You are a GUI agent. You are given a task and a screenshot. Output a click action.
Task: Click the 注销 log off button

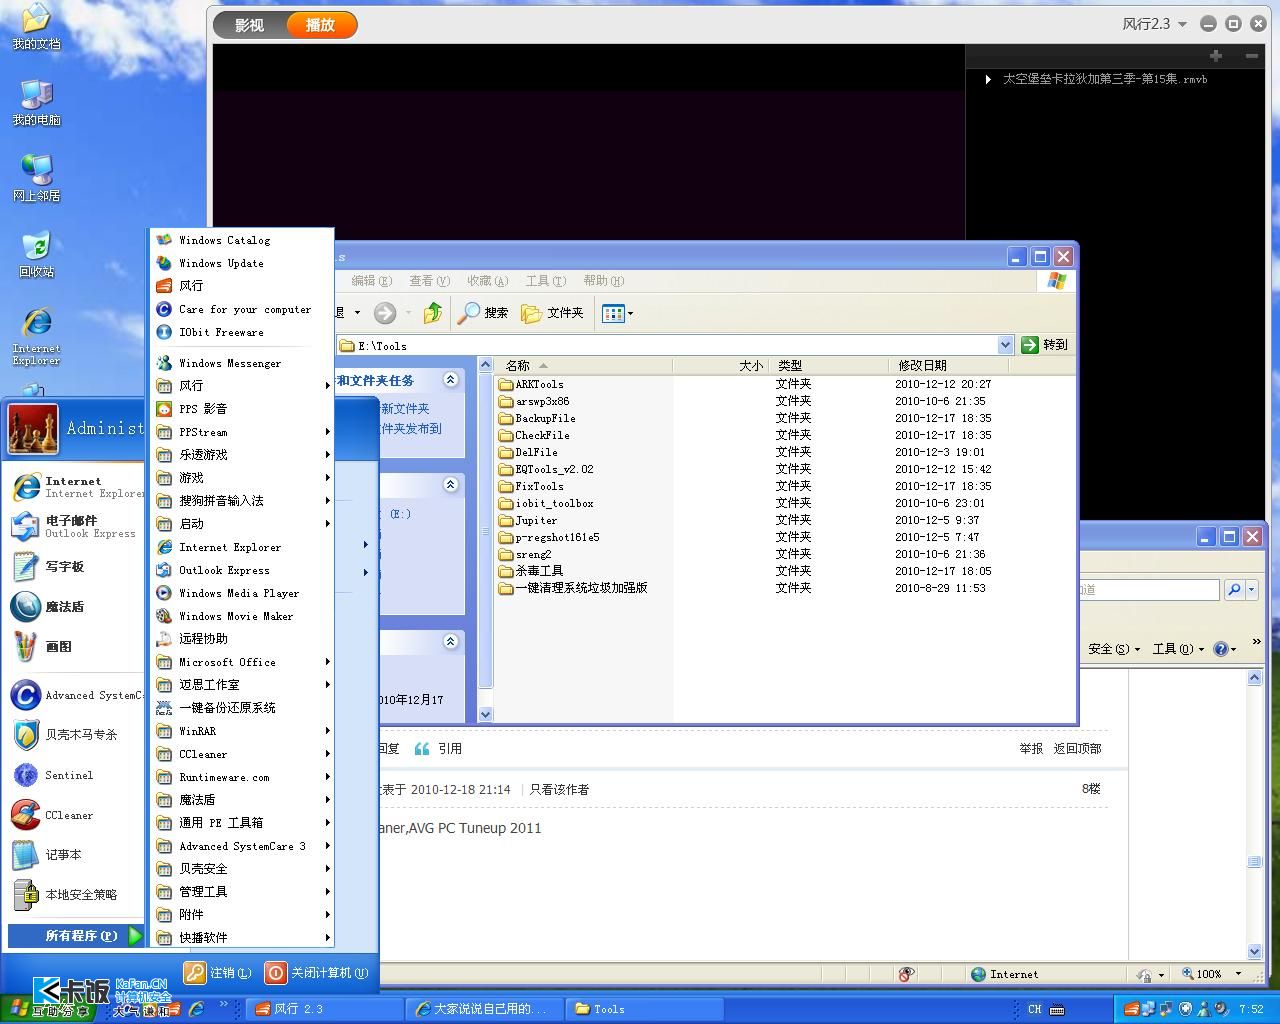(x=217, y=972)
